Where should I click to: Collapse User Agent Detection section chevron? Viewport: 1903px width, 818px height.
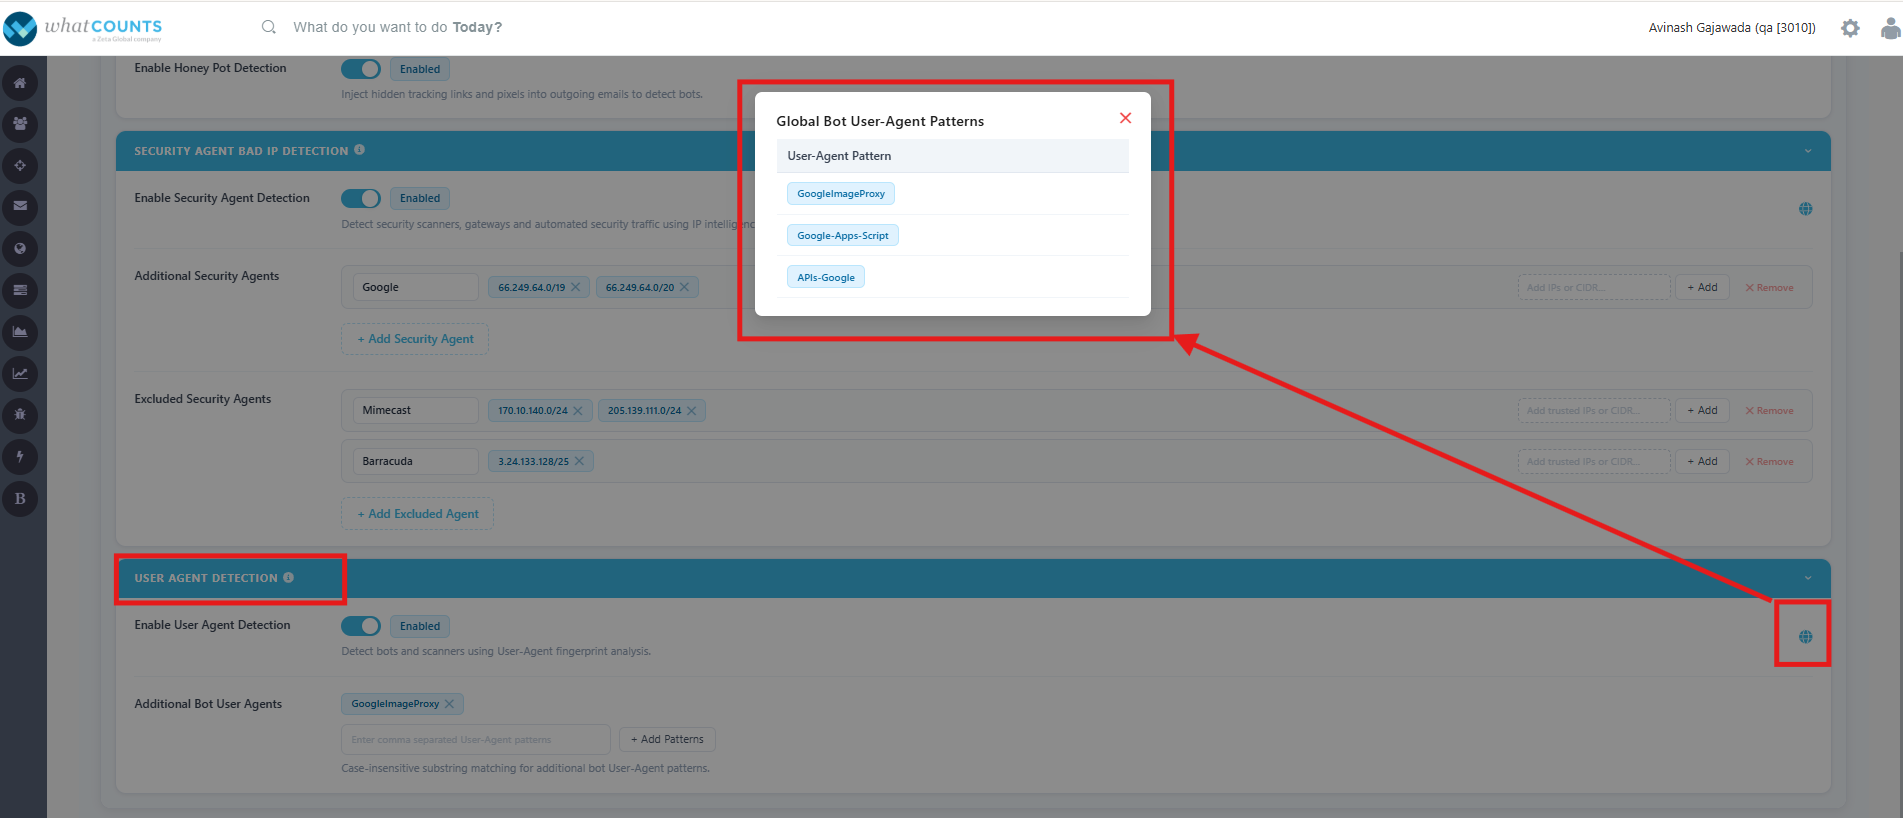coord(1808,578)
